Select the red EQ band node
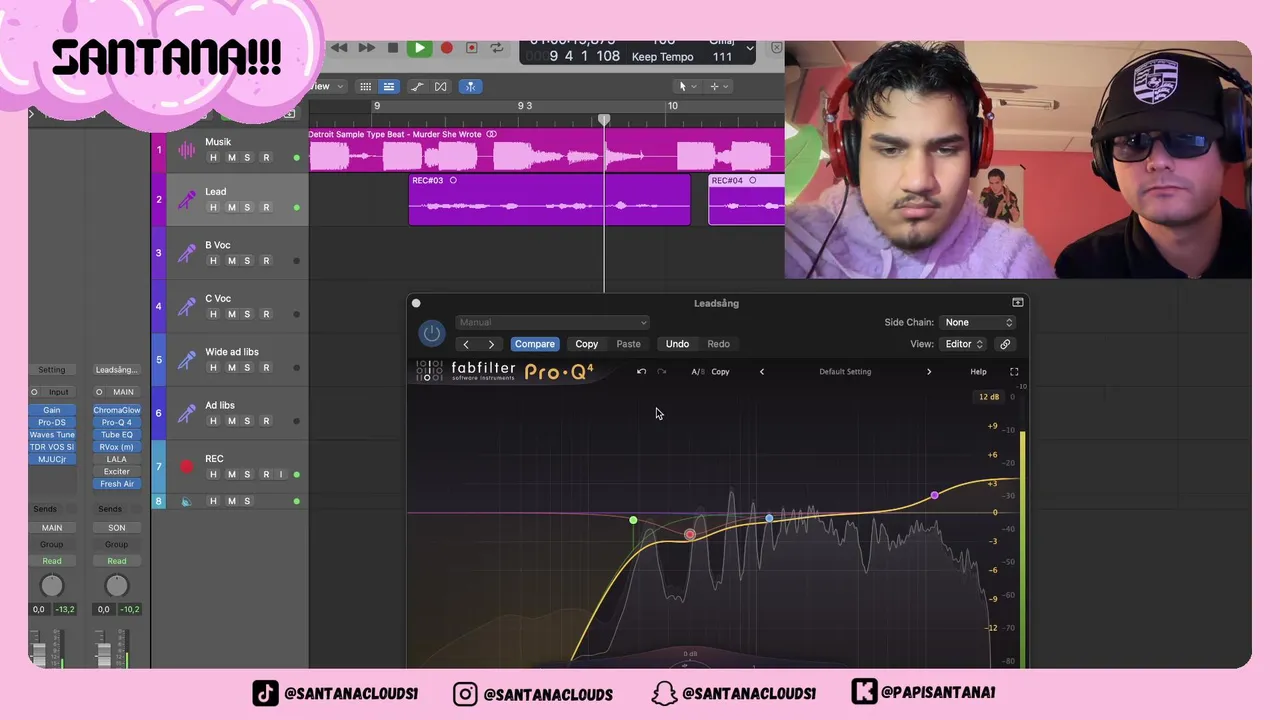Image resolution: width=1280 pixels, height=720 pixels. 690,535
